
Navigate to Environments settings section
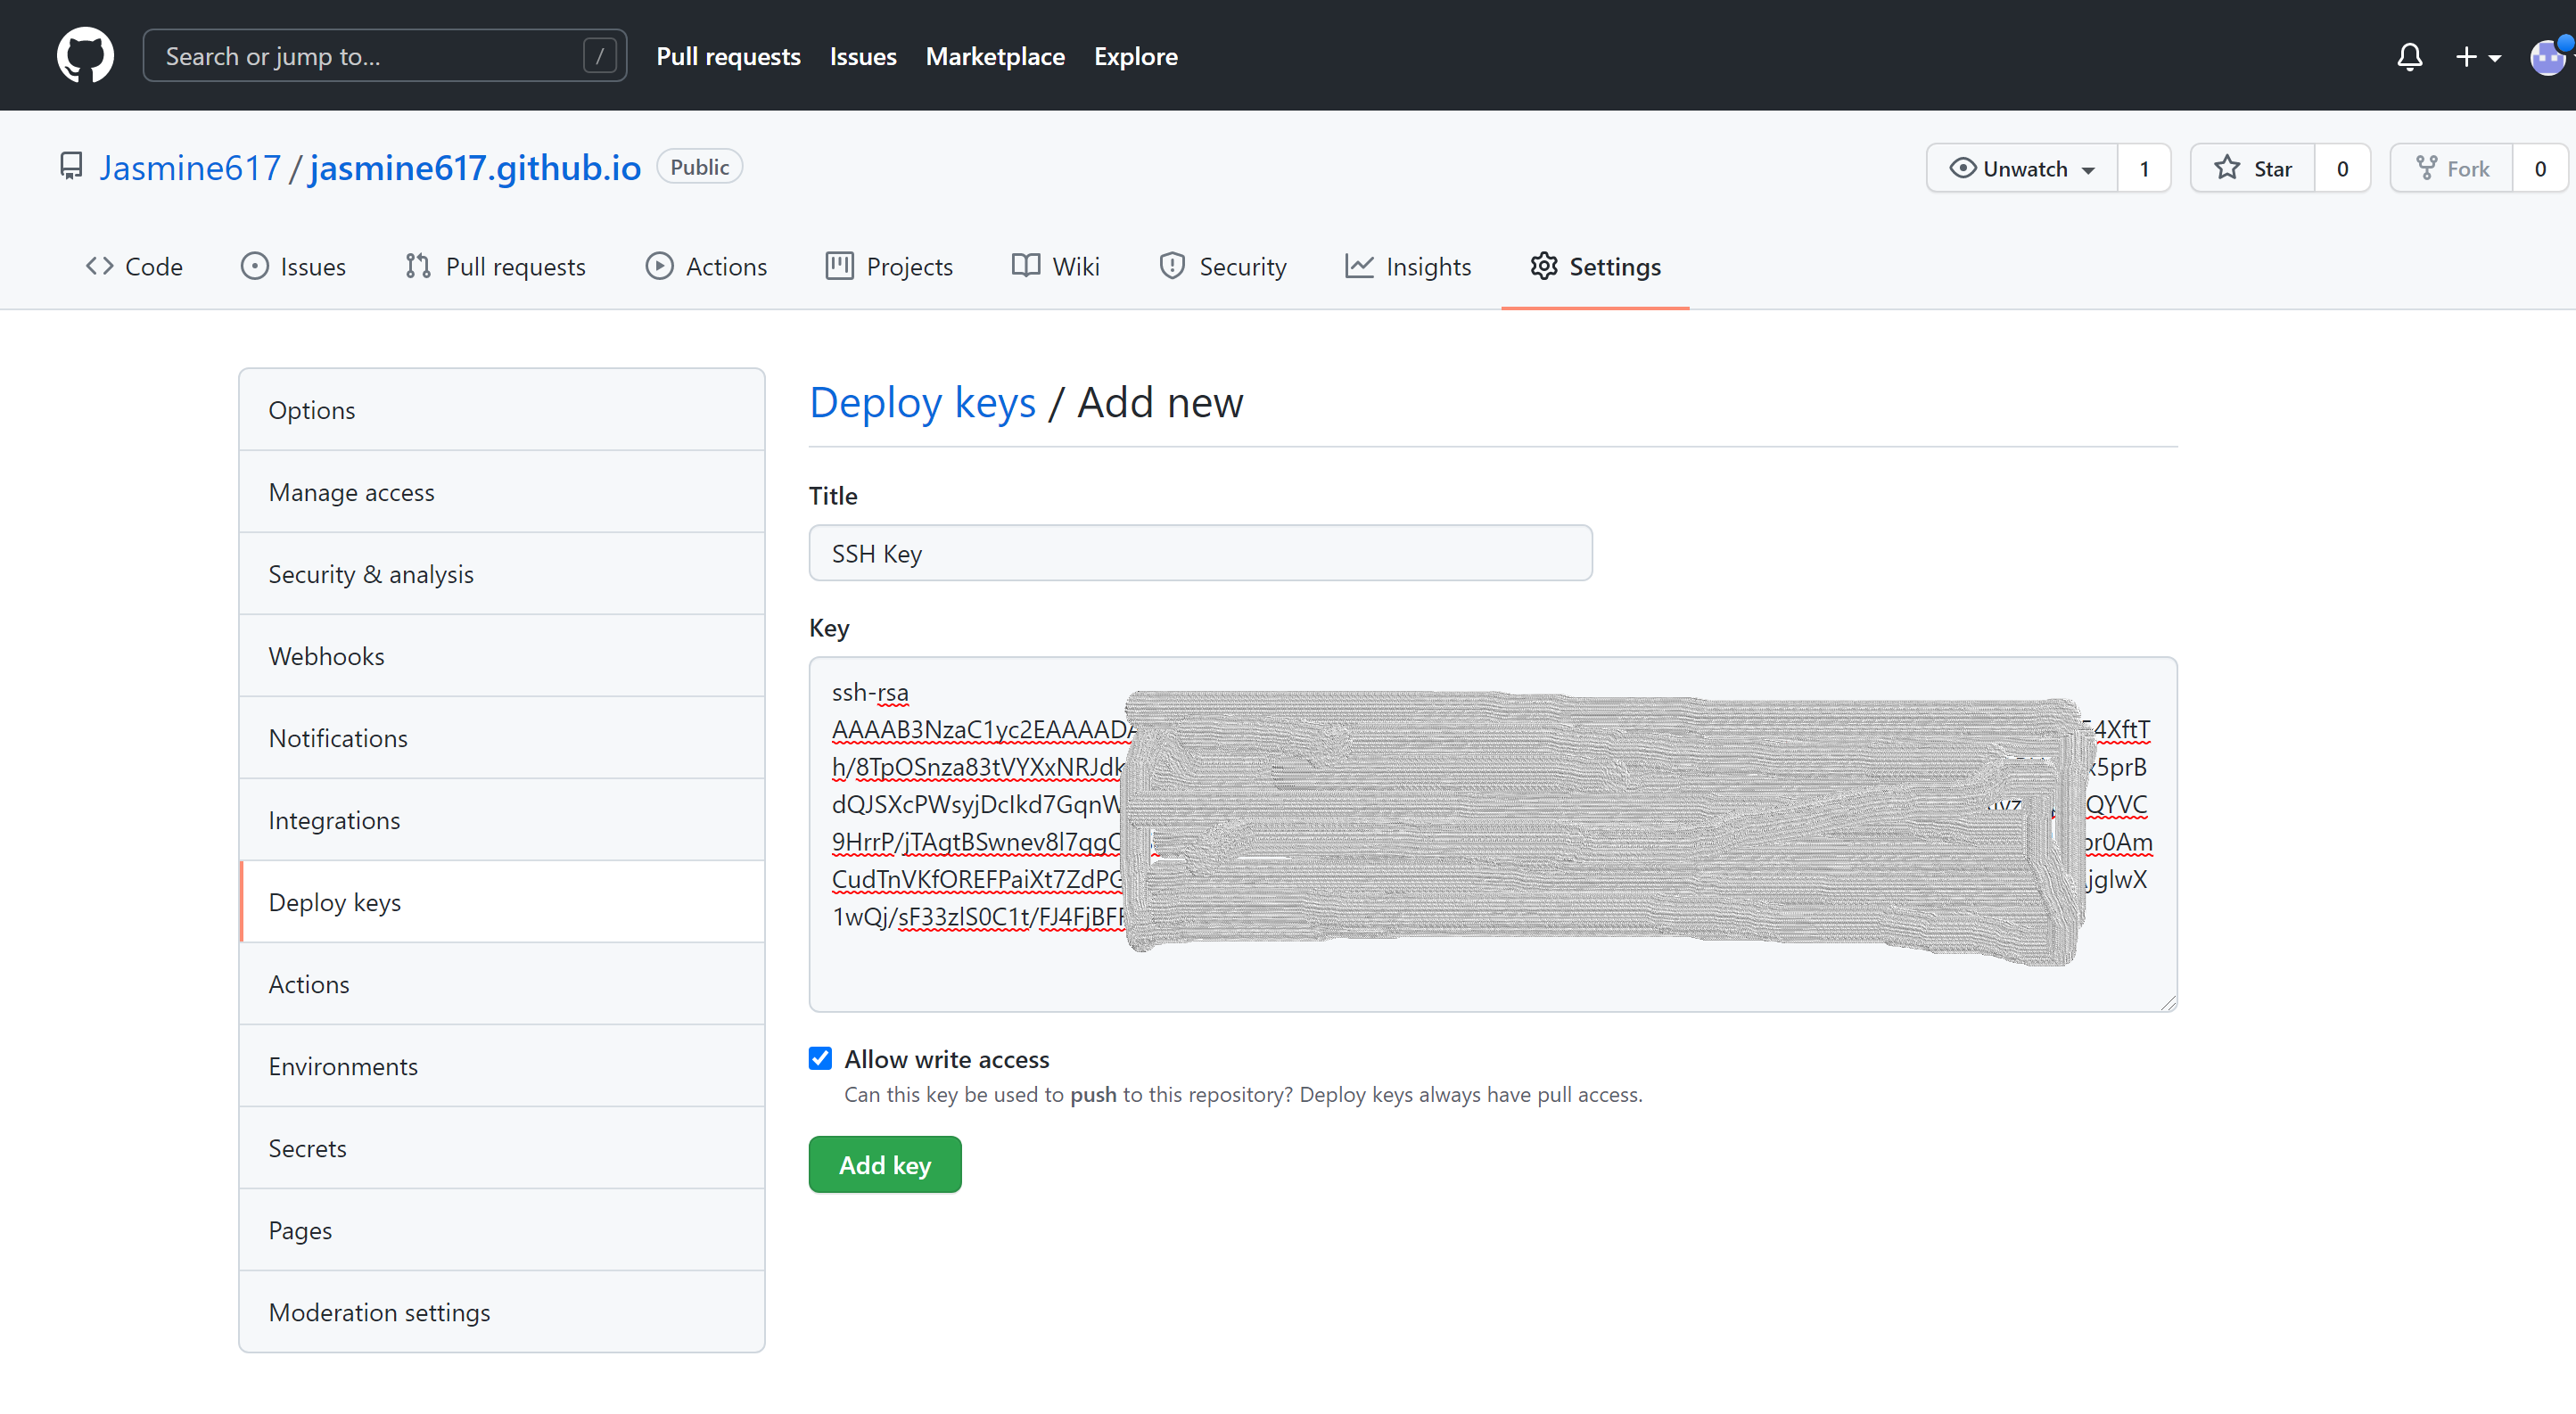(x=345, y=1065)
